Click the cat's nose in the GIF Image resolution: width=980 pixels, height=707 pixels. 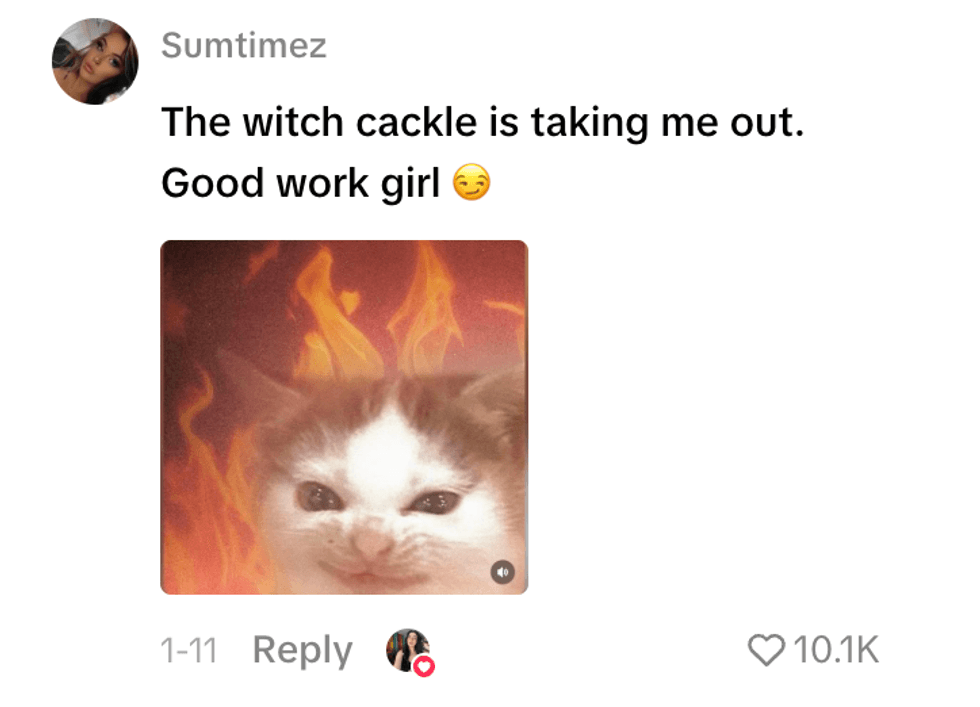[373, 541]
